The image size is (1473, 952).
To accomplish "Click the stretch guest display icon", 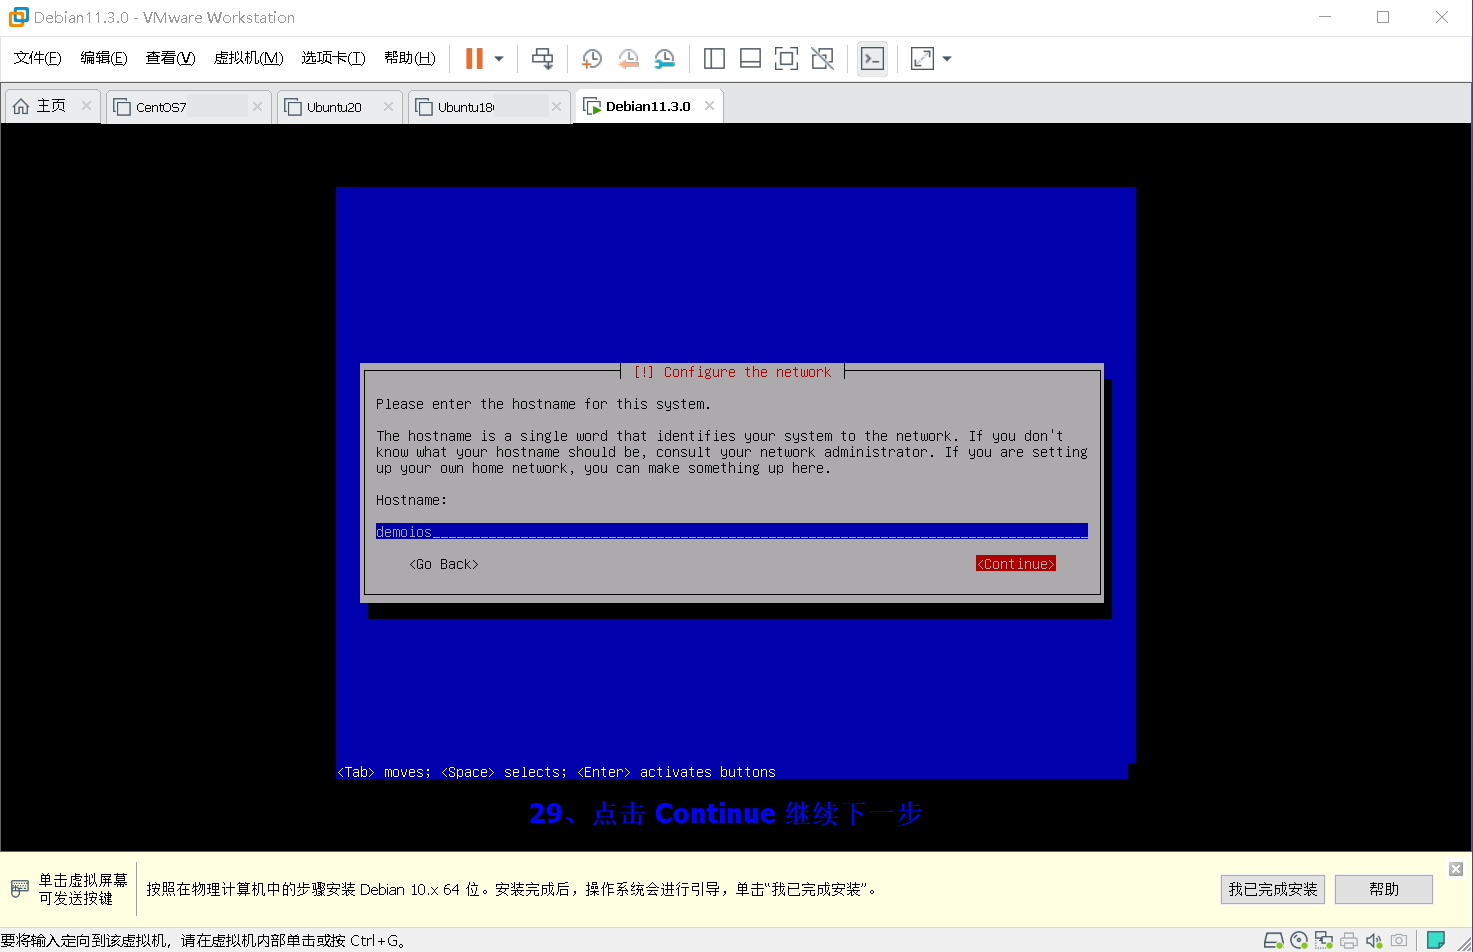I will pos(922,59).
